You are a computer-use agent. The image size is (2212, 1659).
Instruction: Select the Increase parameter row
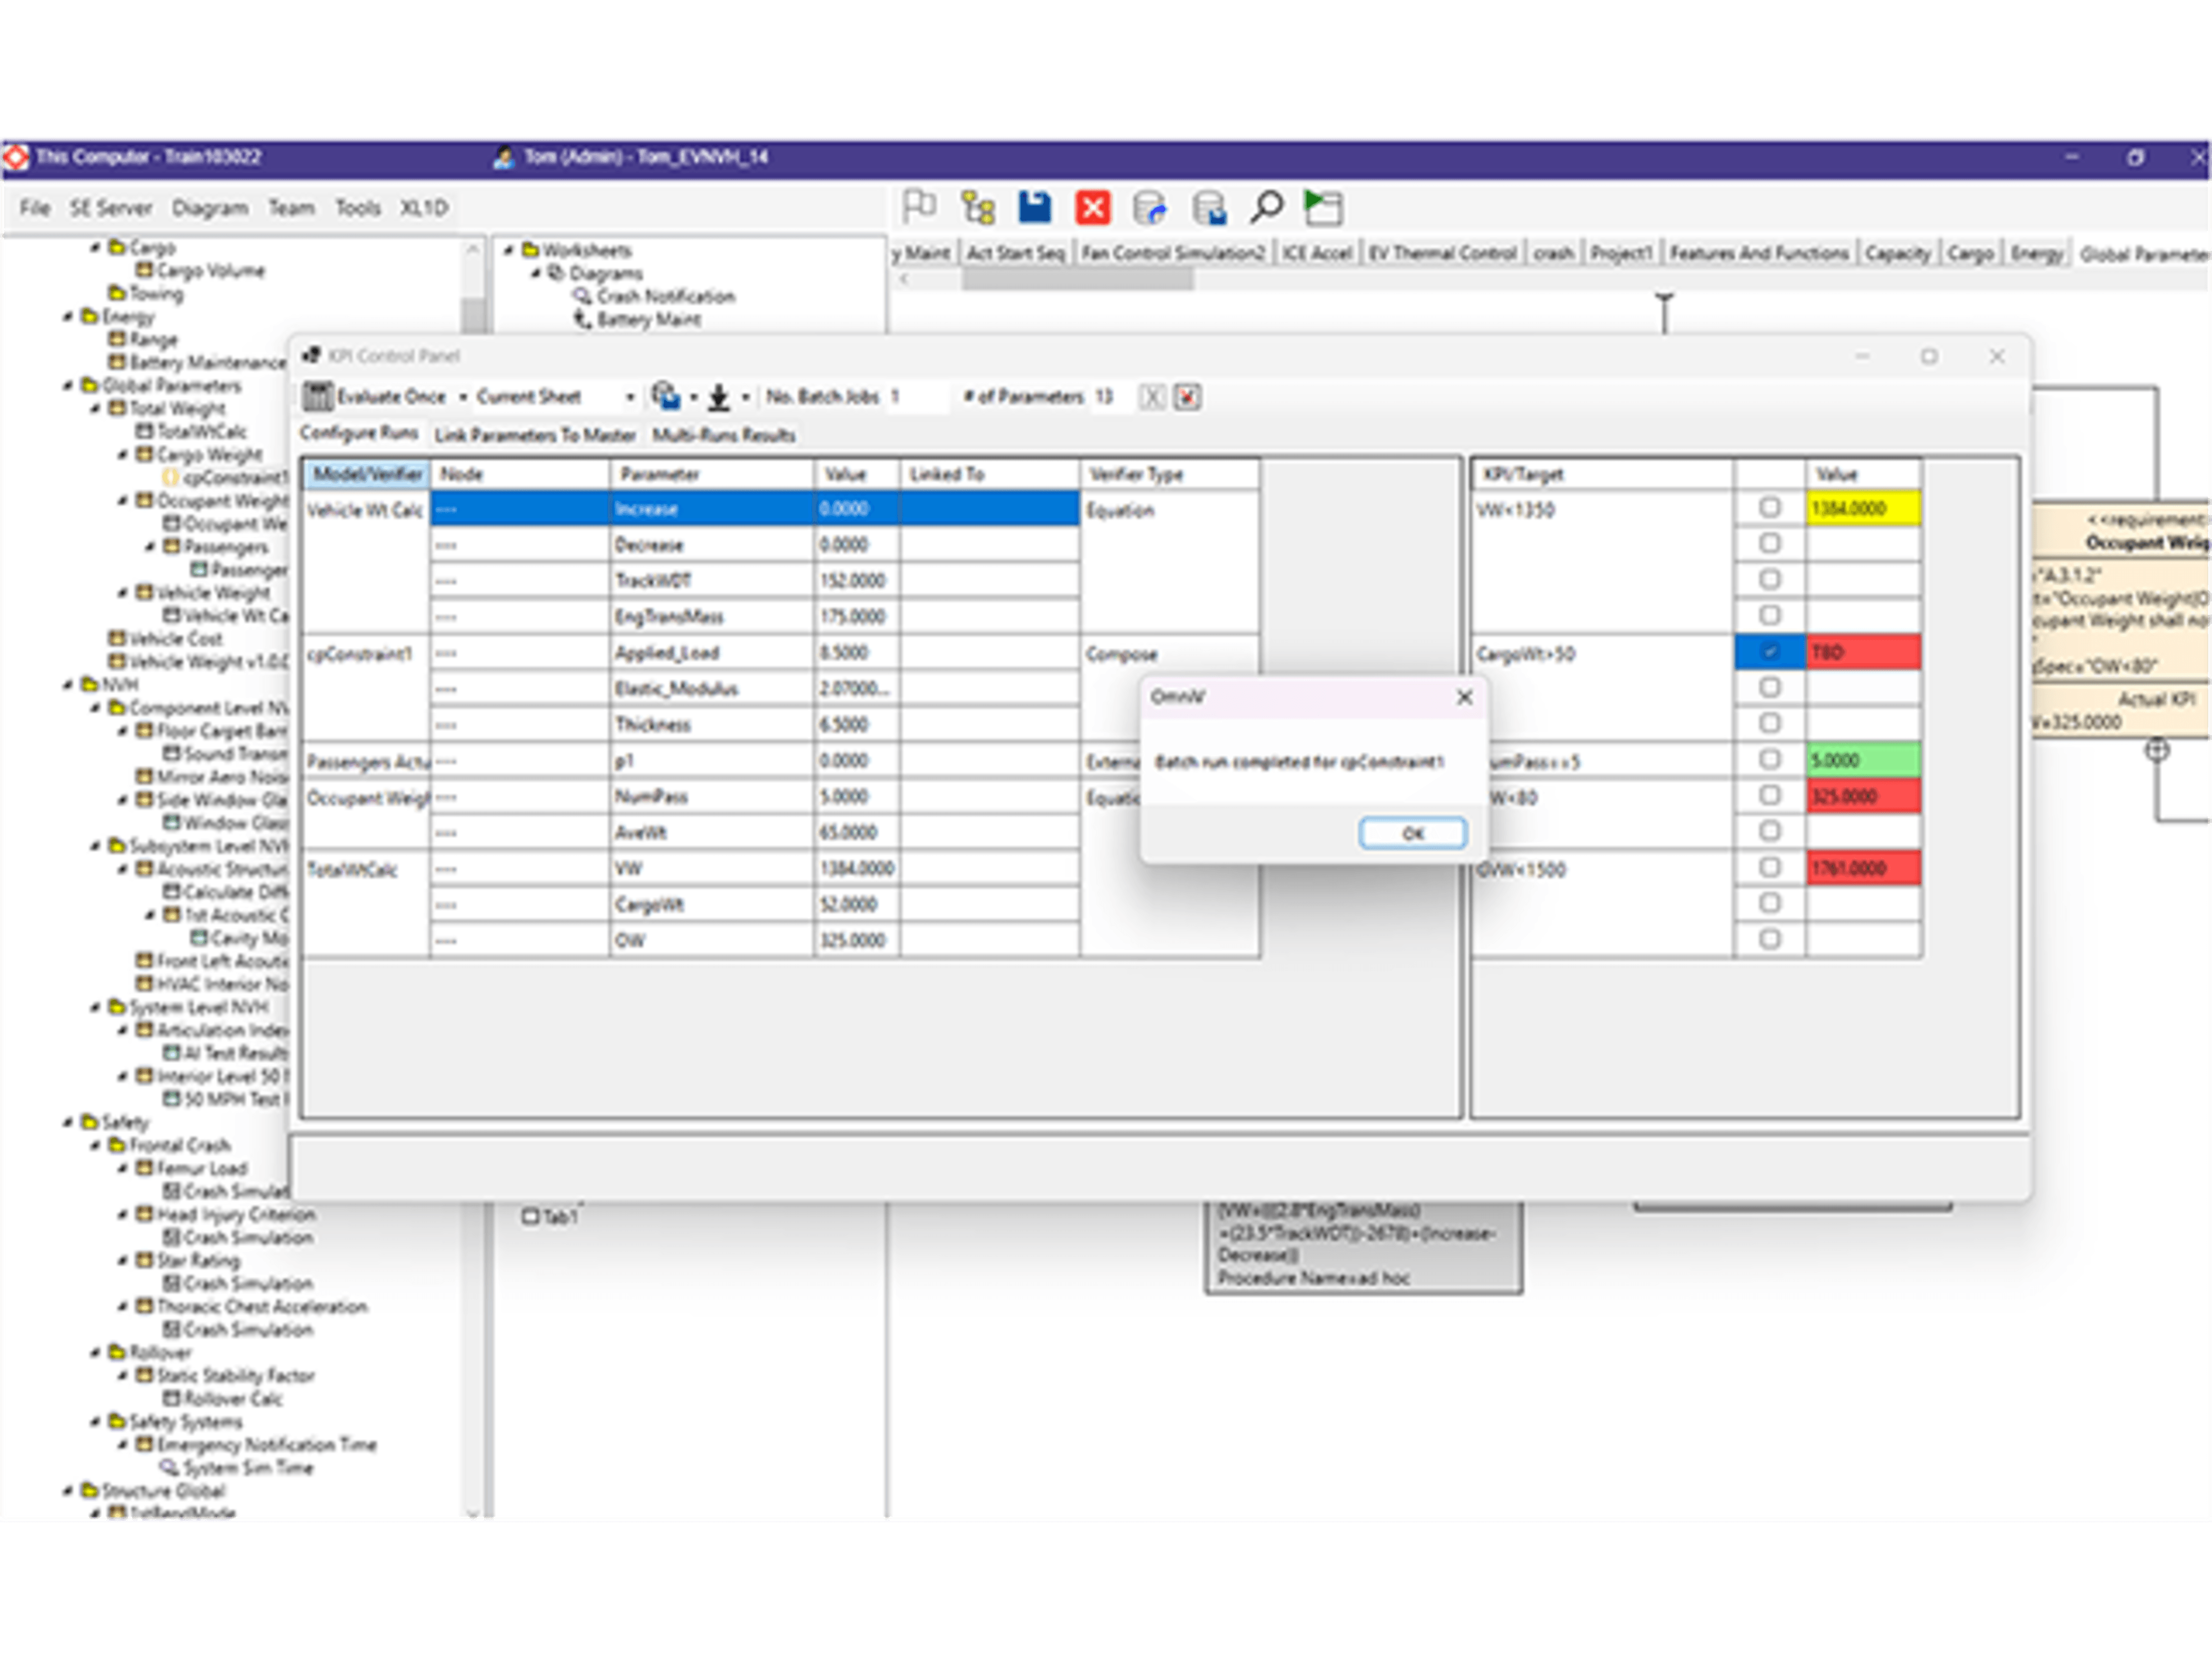click(755, 508)
